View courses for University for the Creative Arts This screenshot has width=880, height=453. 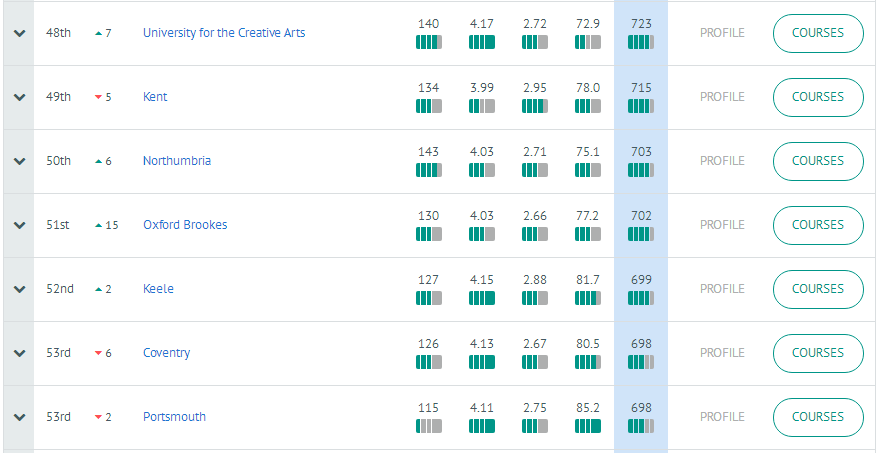click(x=818, y=33)
